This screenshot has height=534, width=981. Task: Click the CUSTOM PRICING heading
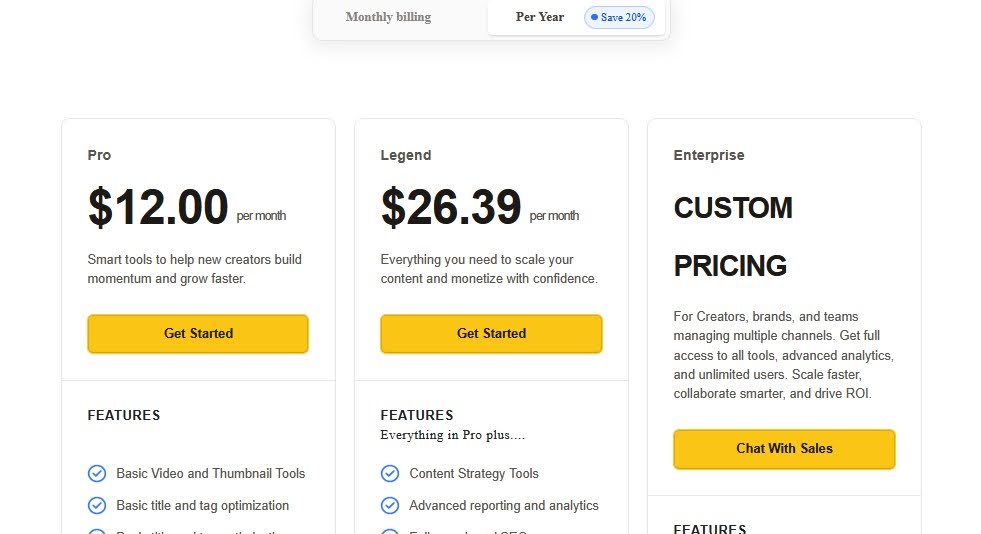coord(733,237)
